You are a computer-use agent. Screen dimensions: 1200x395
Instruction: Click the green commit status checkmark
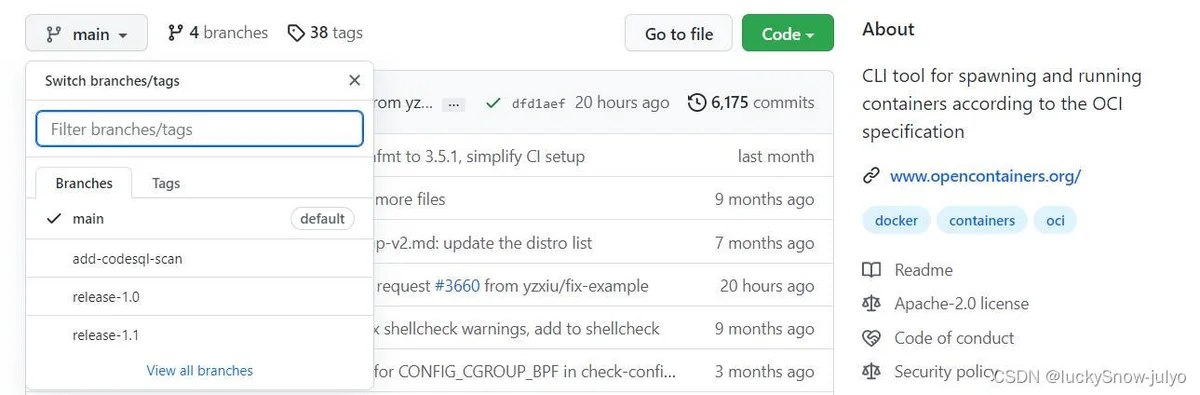point(492,102)
